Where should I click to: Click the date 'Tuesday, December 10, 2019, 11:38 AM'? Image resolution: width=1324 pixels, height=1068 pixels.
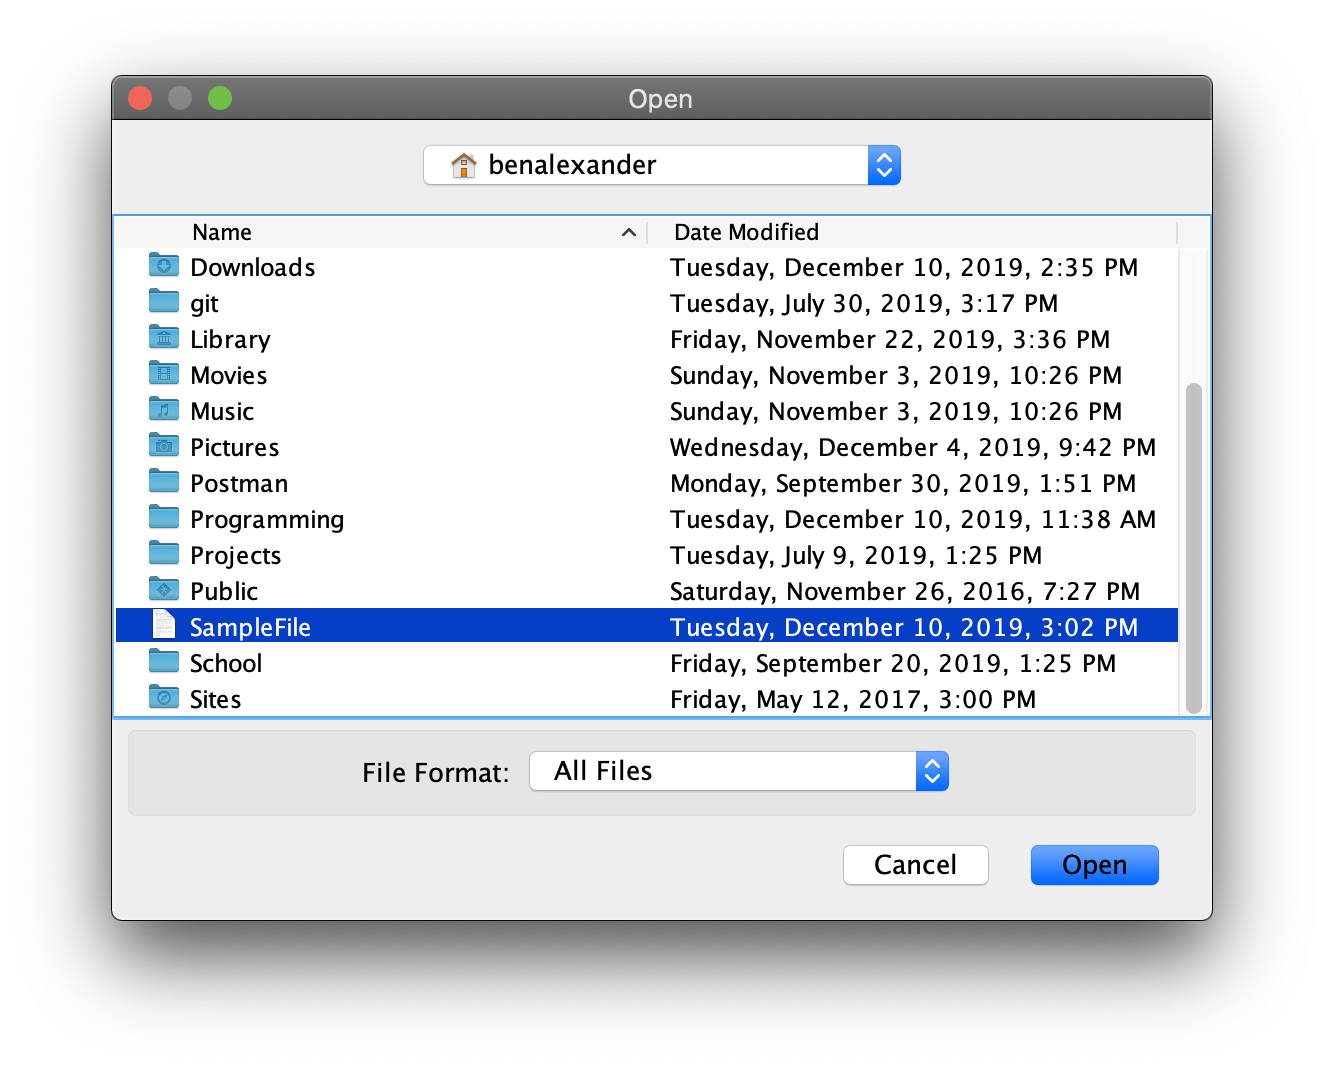point(913,520)
